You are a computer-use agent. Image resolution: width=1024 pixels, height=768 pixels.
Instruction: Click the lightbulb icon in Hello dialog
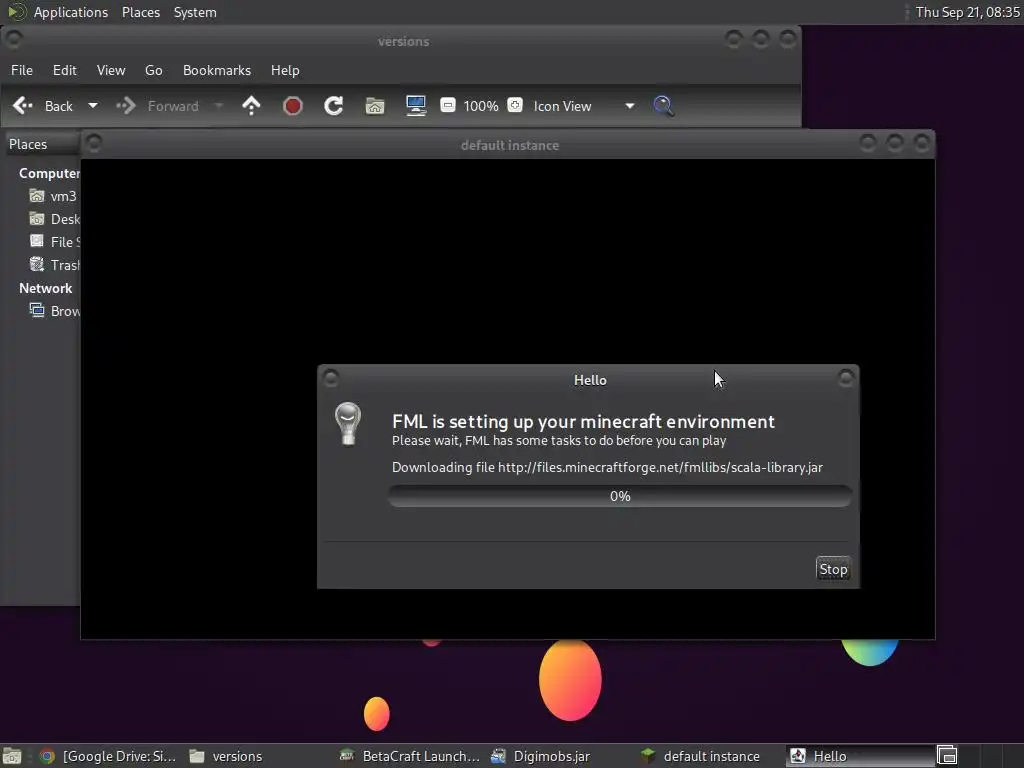coord(348,424)
